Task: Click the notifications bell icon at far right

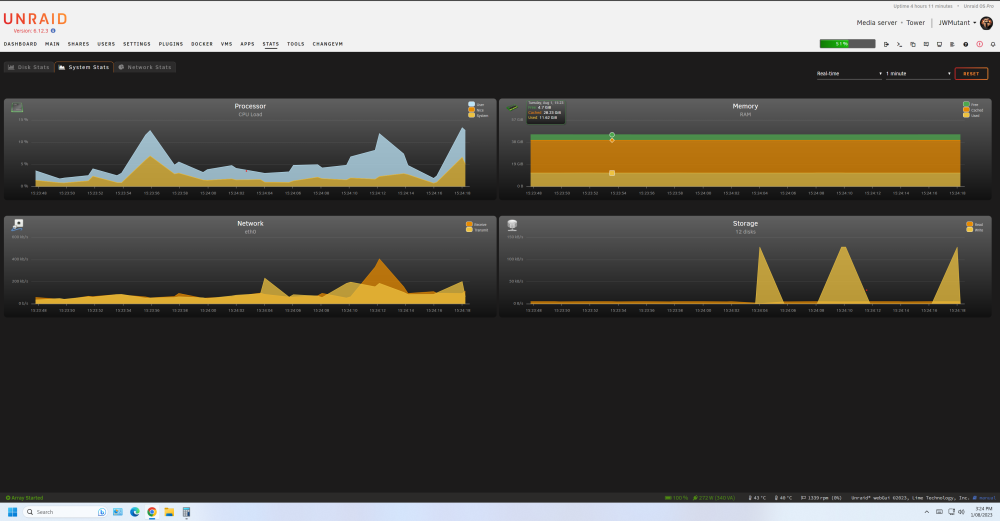Action: 993,44
